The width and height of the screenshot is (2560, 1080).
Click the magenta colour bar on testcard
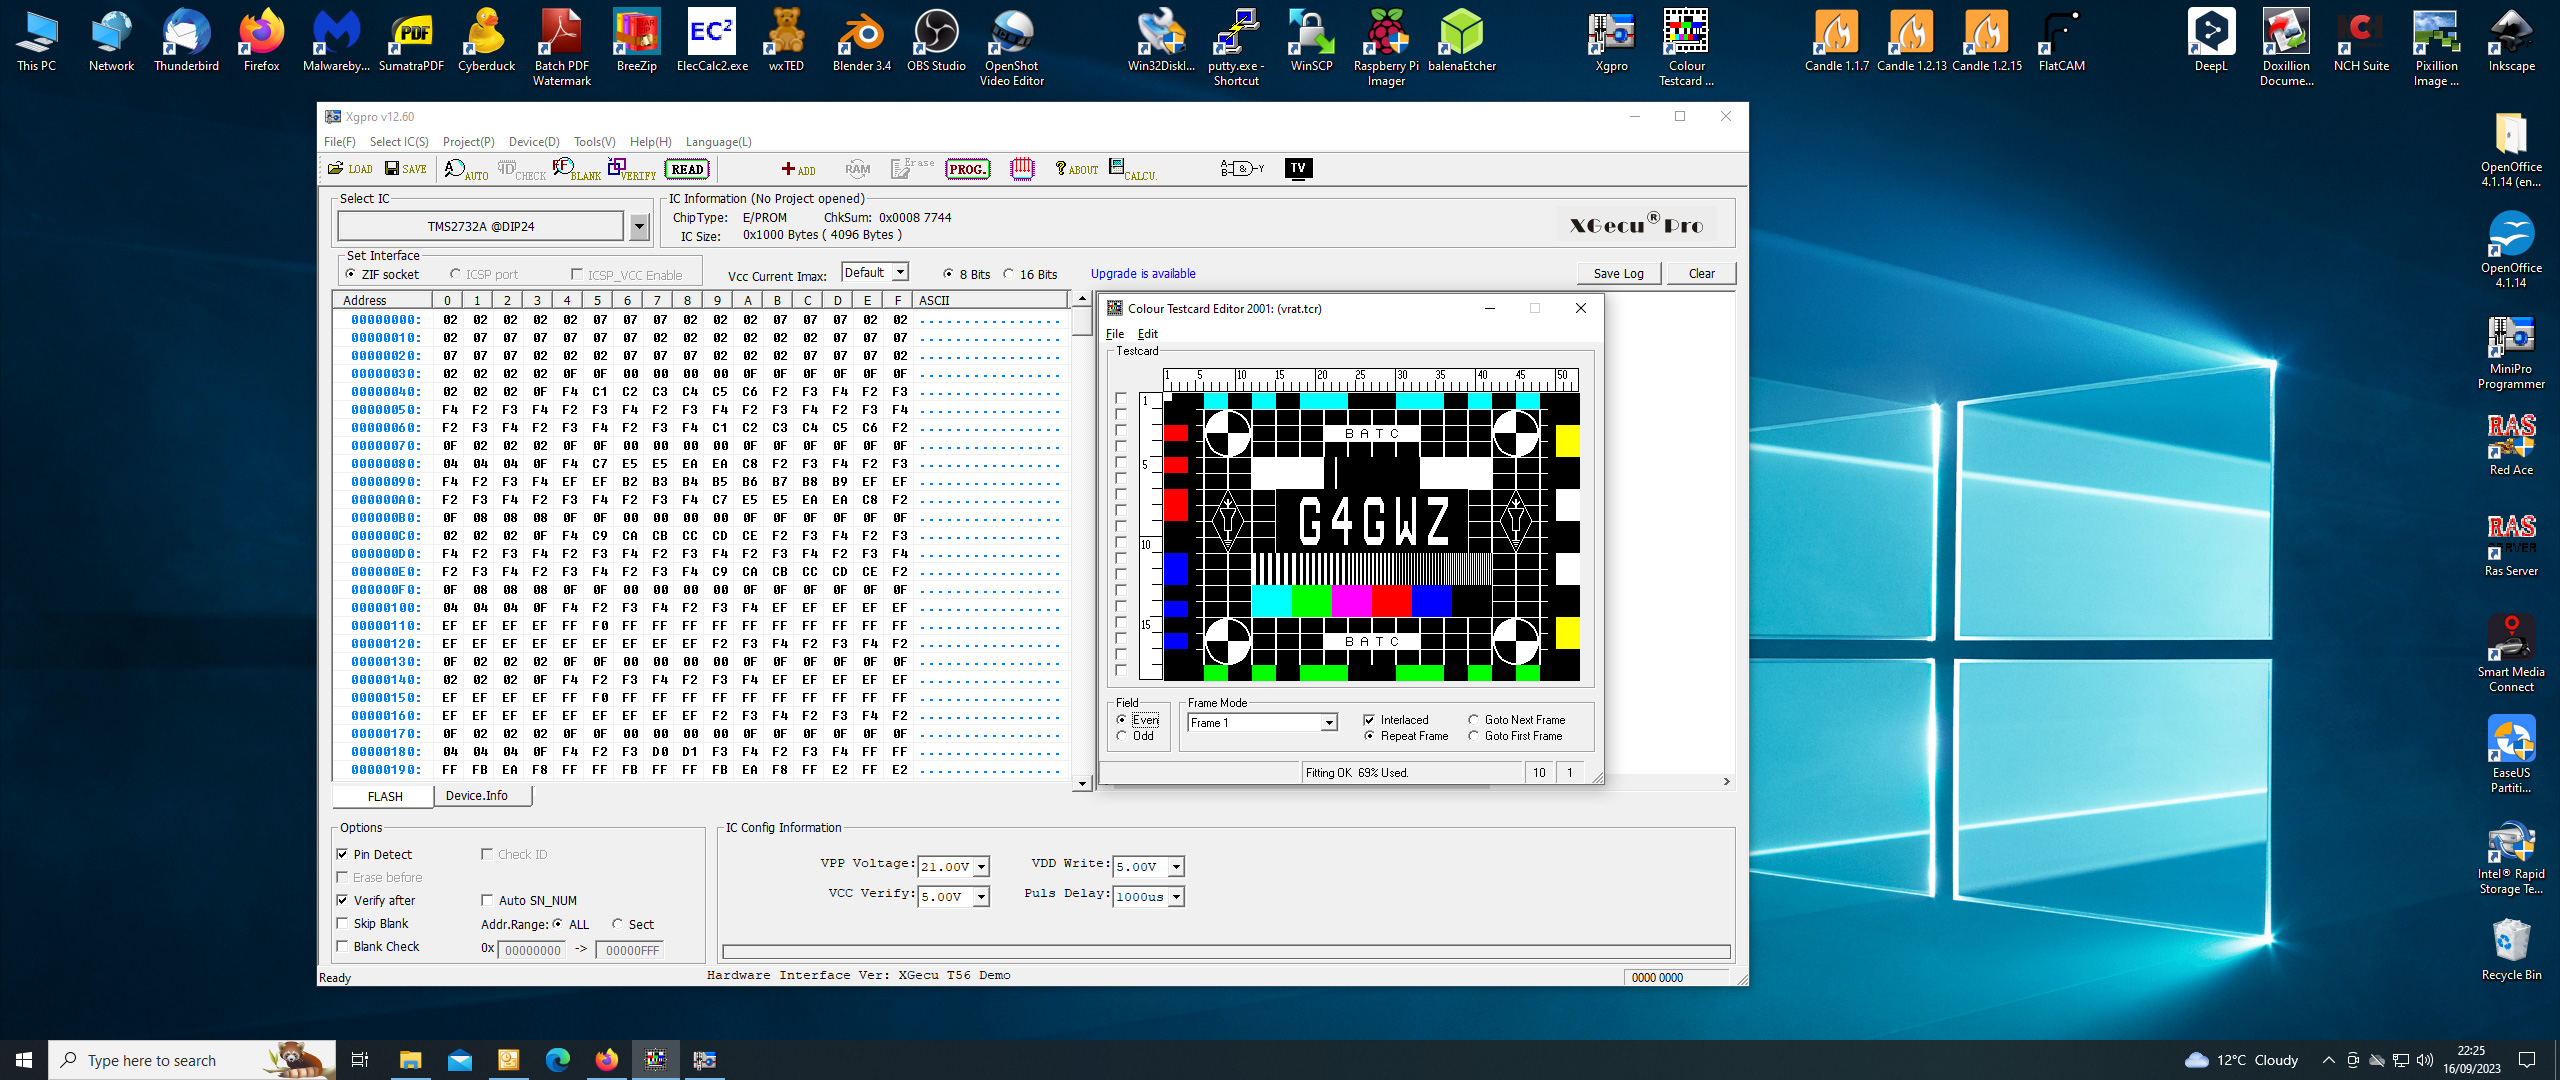[1351, 600]
